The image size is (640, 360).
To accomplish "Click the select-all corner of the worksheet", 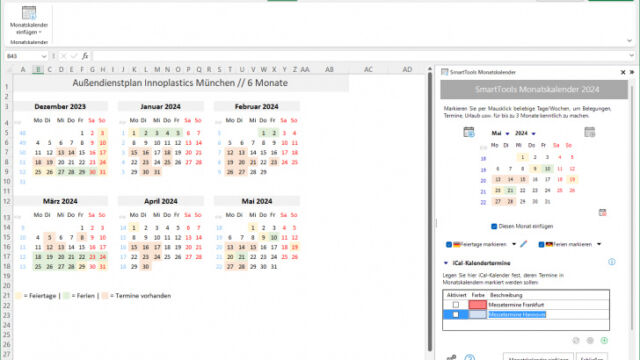I will (x=9, y=70).
